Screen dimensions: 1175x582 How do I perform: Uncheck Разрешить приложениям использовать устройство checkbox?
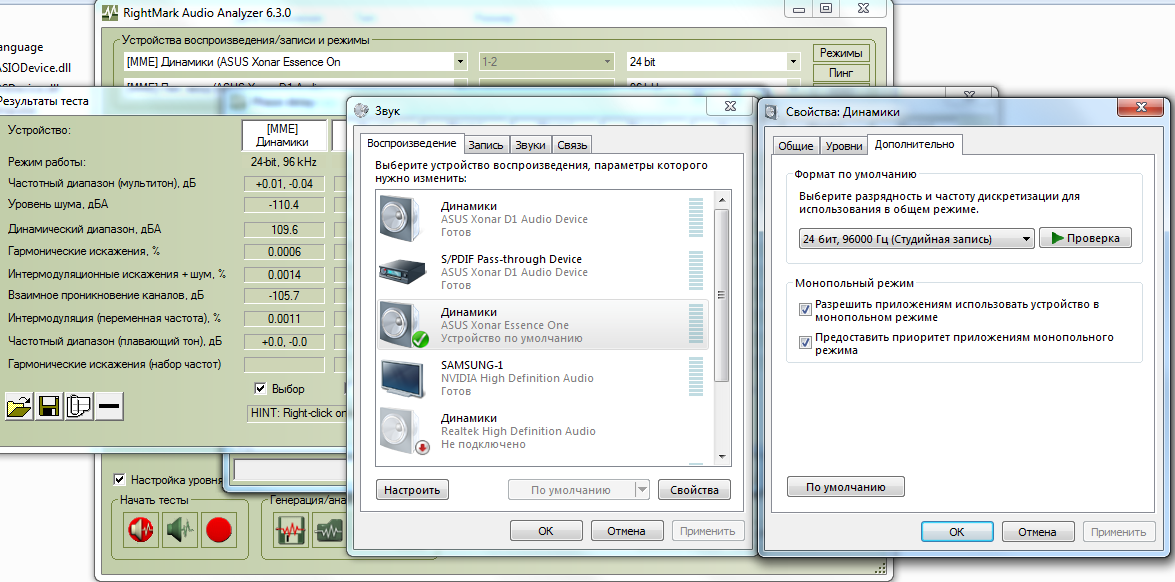pos(806,309)
